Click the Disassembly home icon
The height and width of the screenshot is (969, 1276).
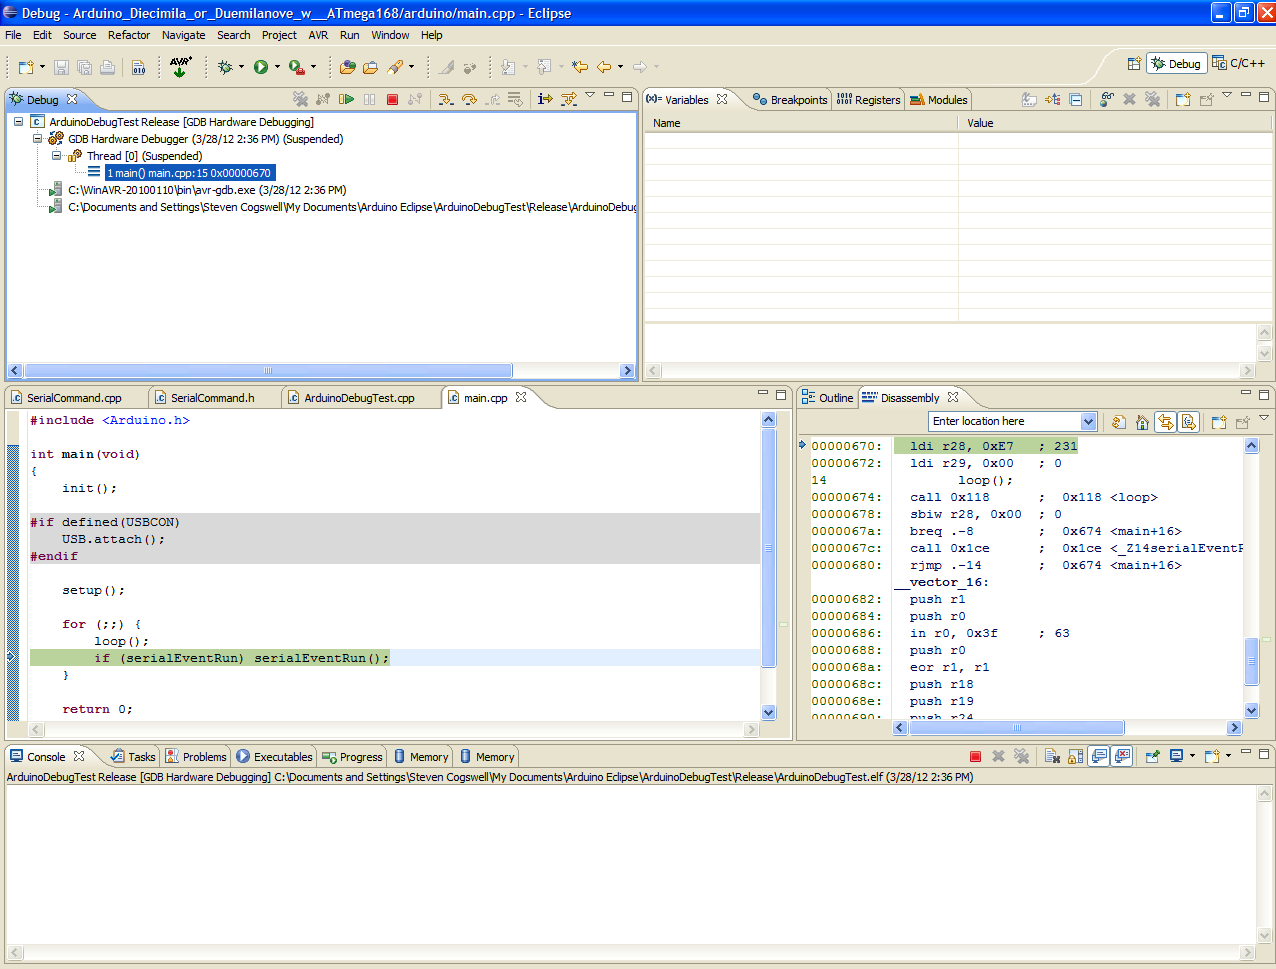click(x=1142, y=422)
